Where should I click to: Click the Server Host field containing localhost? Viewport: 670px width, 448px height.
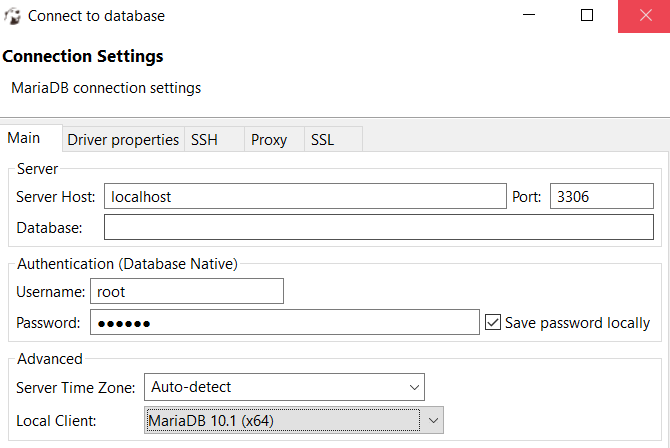(305, 197)
